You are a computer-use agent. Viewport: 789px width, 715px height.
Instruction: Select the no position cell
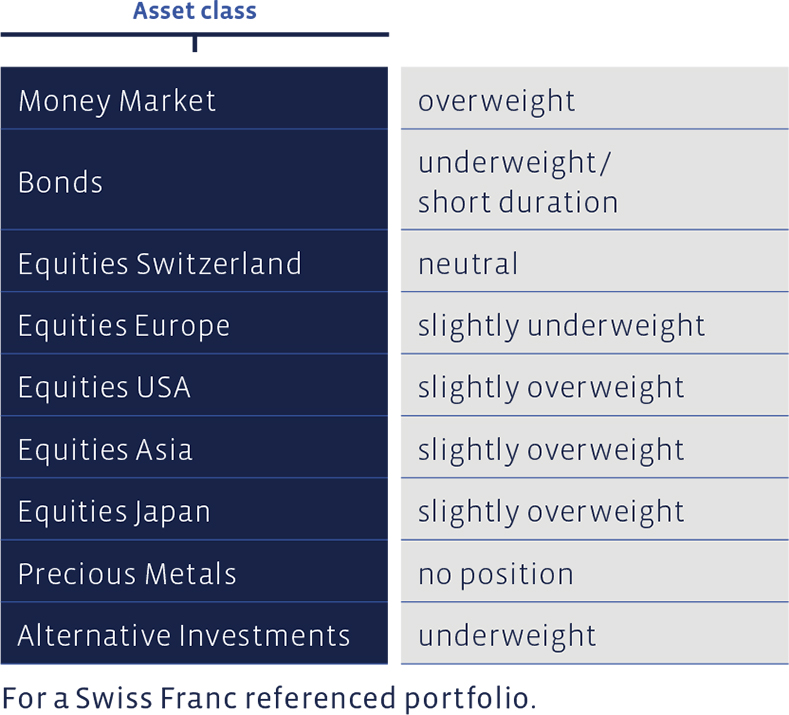pyautogui.click(x=595, y=571)
